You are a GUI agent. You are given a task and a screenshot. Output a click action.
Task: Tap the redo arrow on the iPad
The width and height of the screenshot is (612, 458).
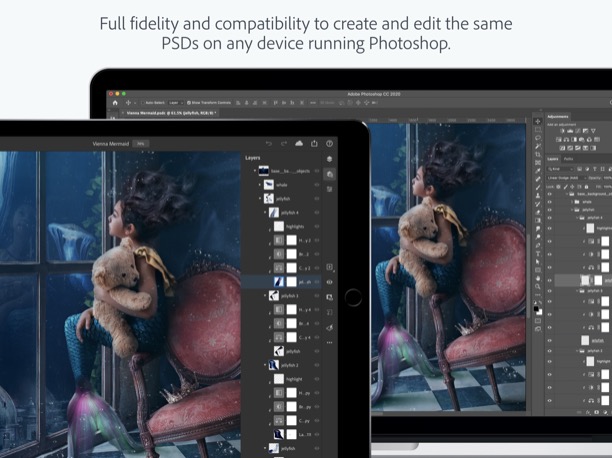[284, 144]
